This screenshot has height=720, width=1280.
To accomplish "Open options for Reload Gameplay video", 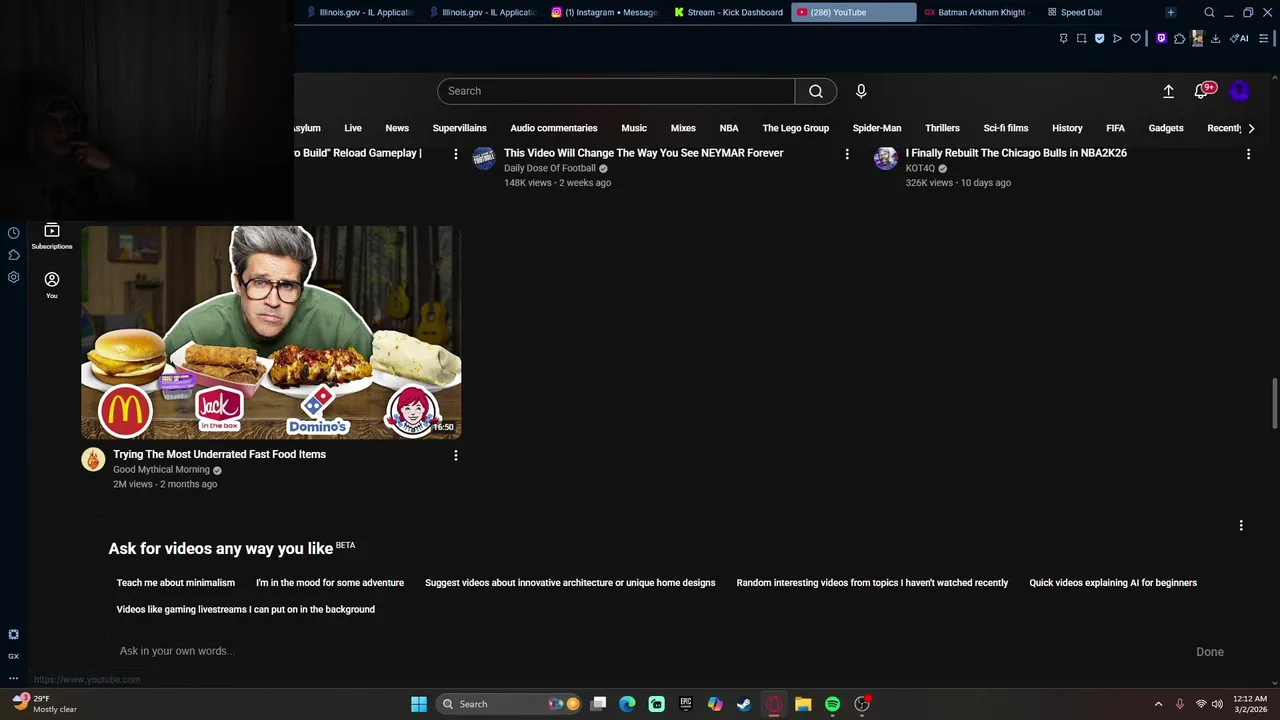I will pyautogui.click(x=456, y=154).
